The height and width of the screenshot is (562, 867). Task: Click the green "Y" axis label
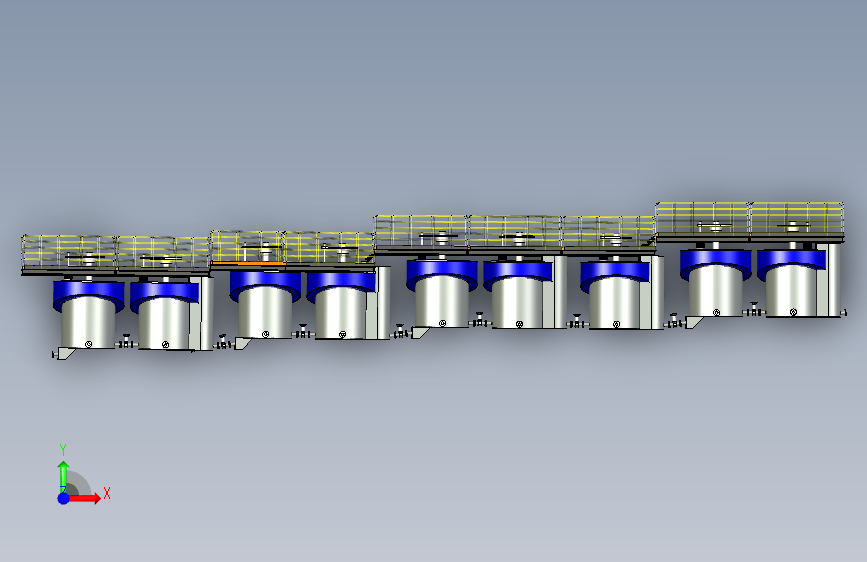coord(63,450)
